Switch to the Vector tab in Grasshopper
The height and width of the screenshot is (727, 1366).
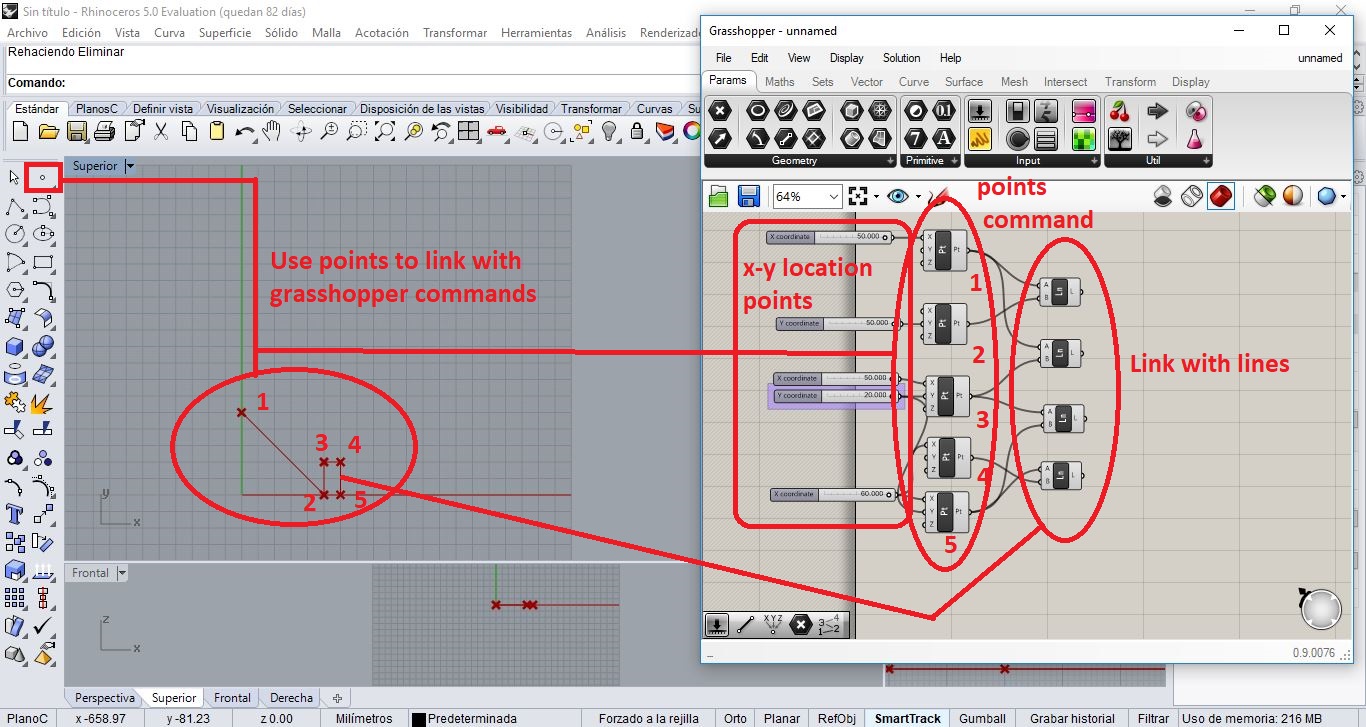(x=867, y=82)
